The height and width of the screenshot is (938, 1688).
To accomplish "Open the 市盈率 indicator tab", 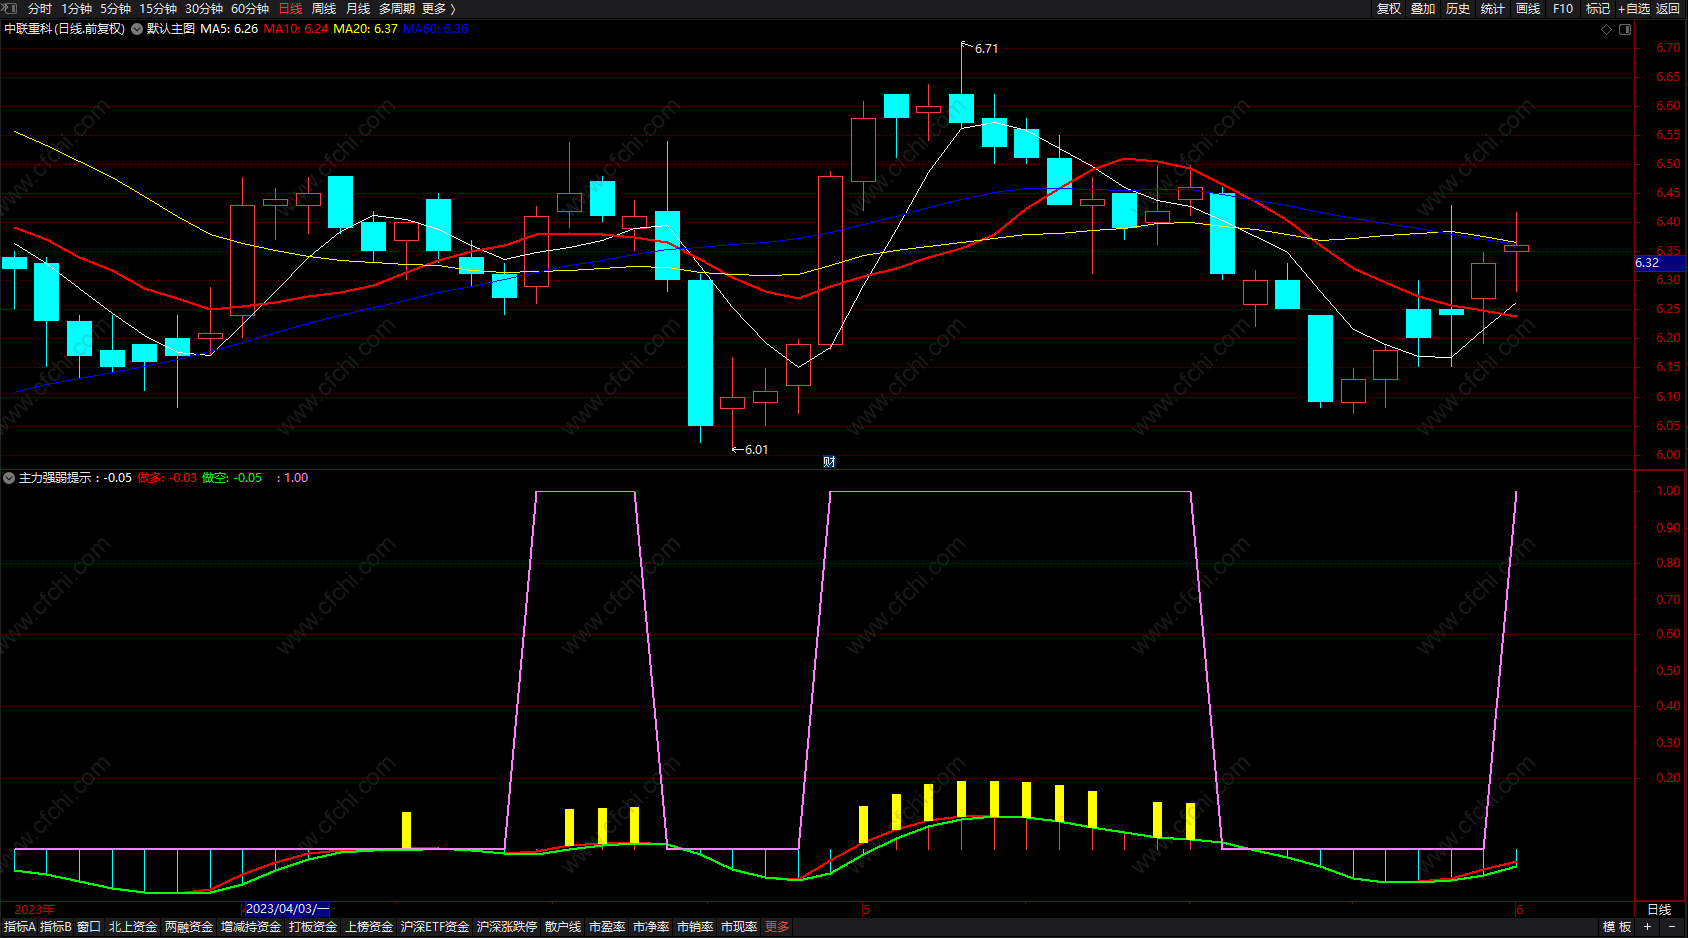I will (x=607, y=927).
